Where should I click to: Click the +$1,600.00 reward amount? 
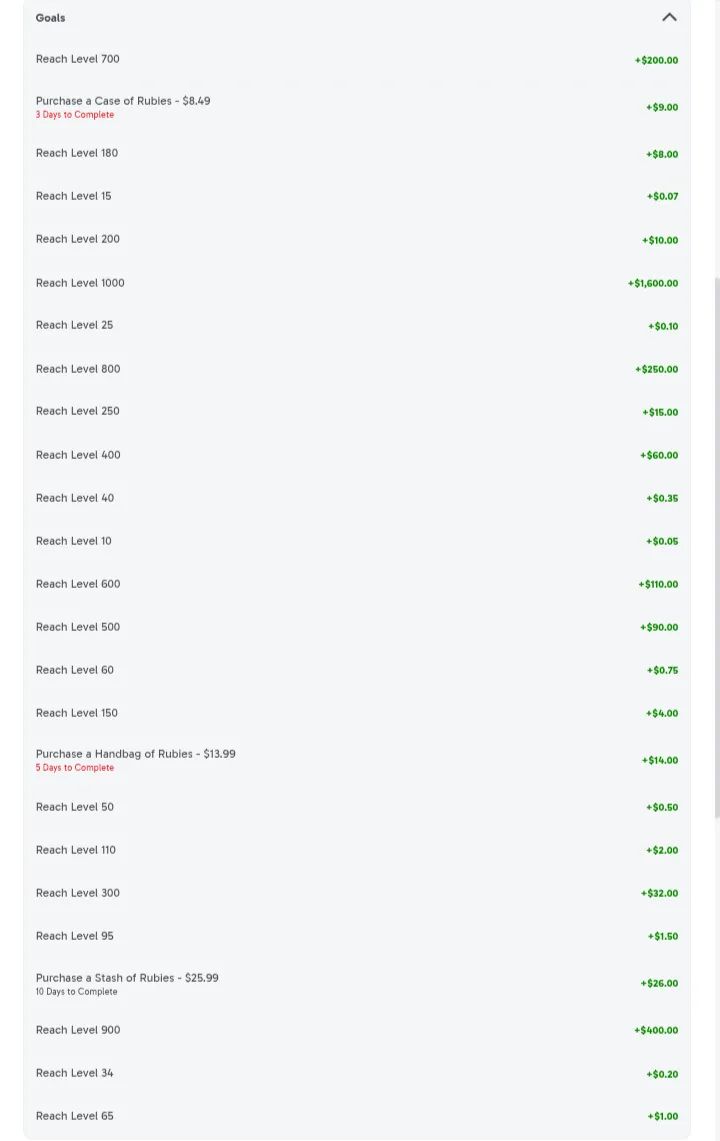(652, 283)
